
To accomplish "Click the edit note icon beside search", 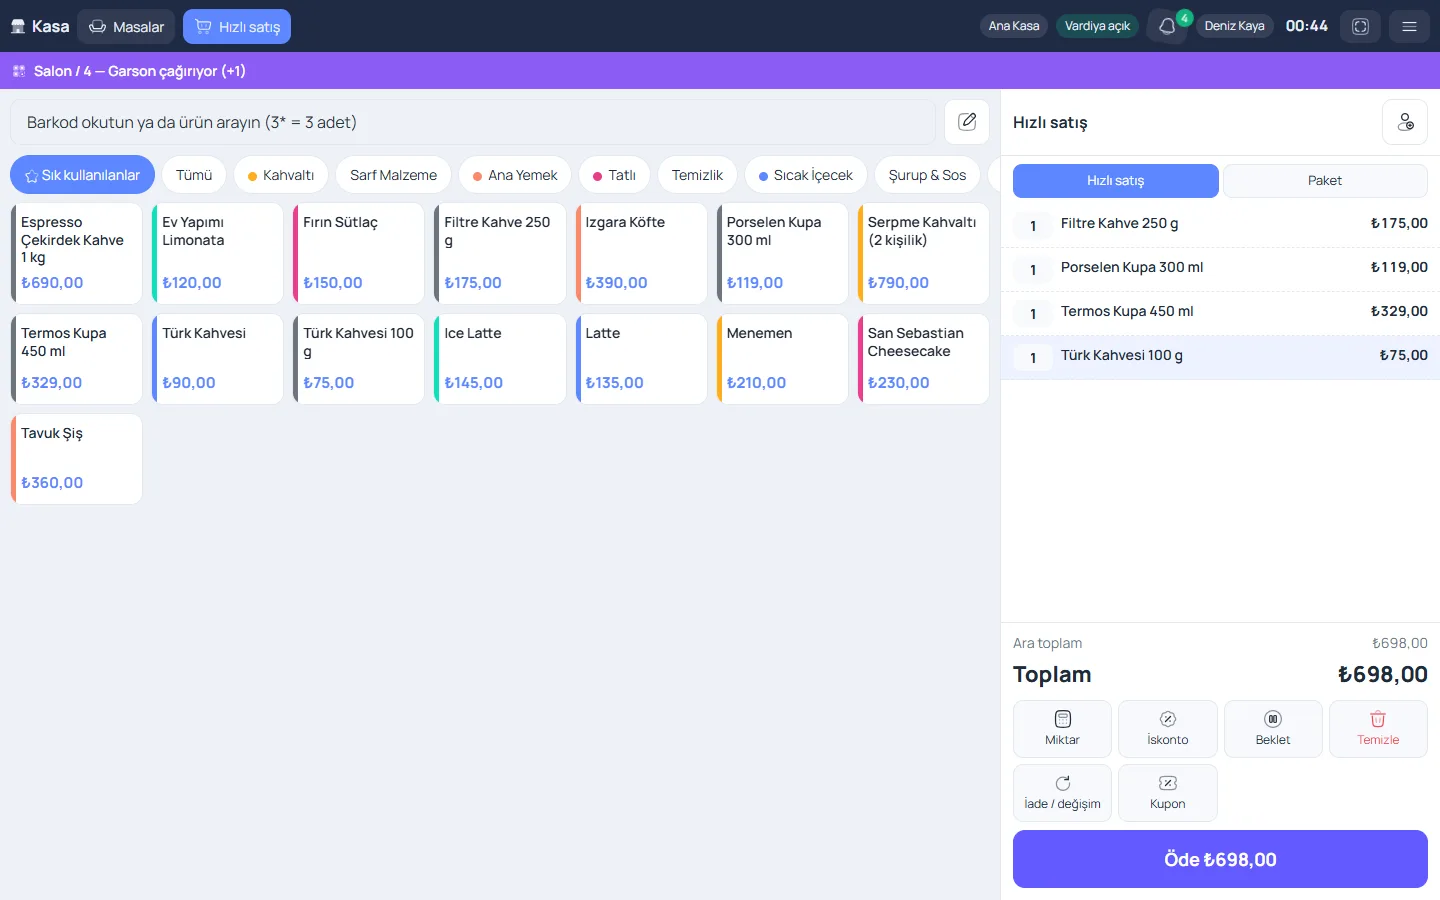I will pyautogui.click(x=967, y=122).
